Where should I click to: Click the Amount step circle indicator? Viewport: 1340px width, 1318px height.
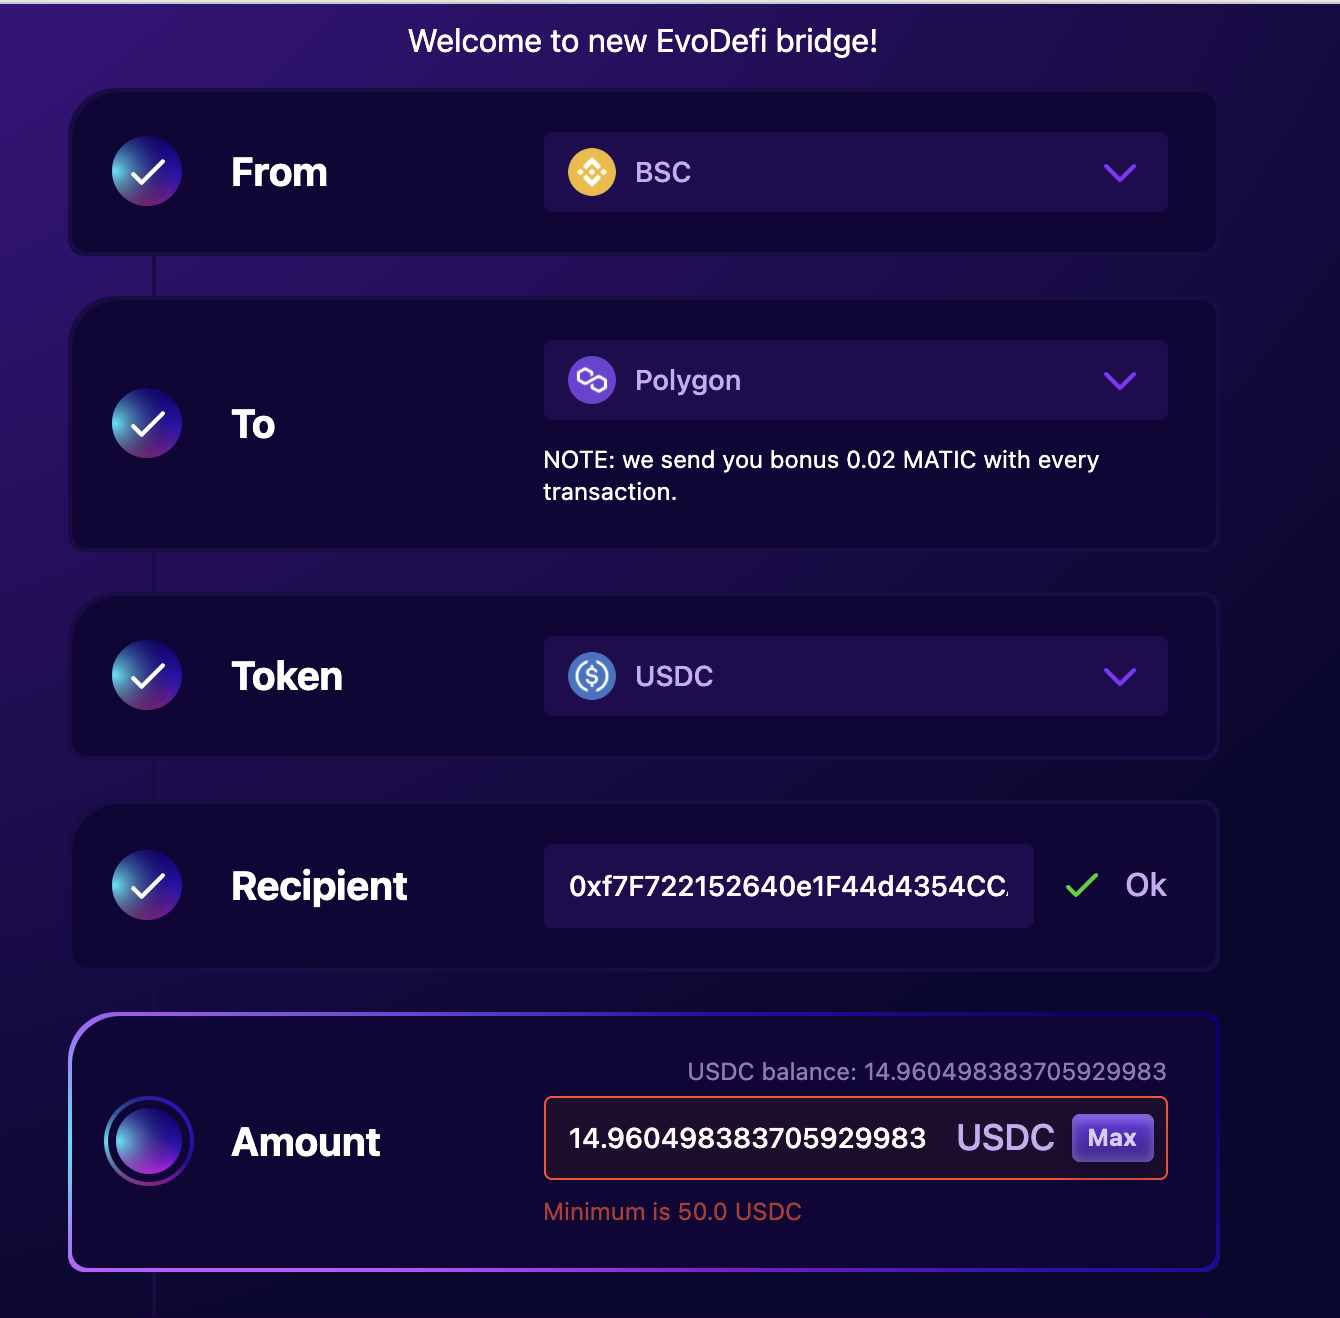coord(149,1141)
